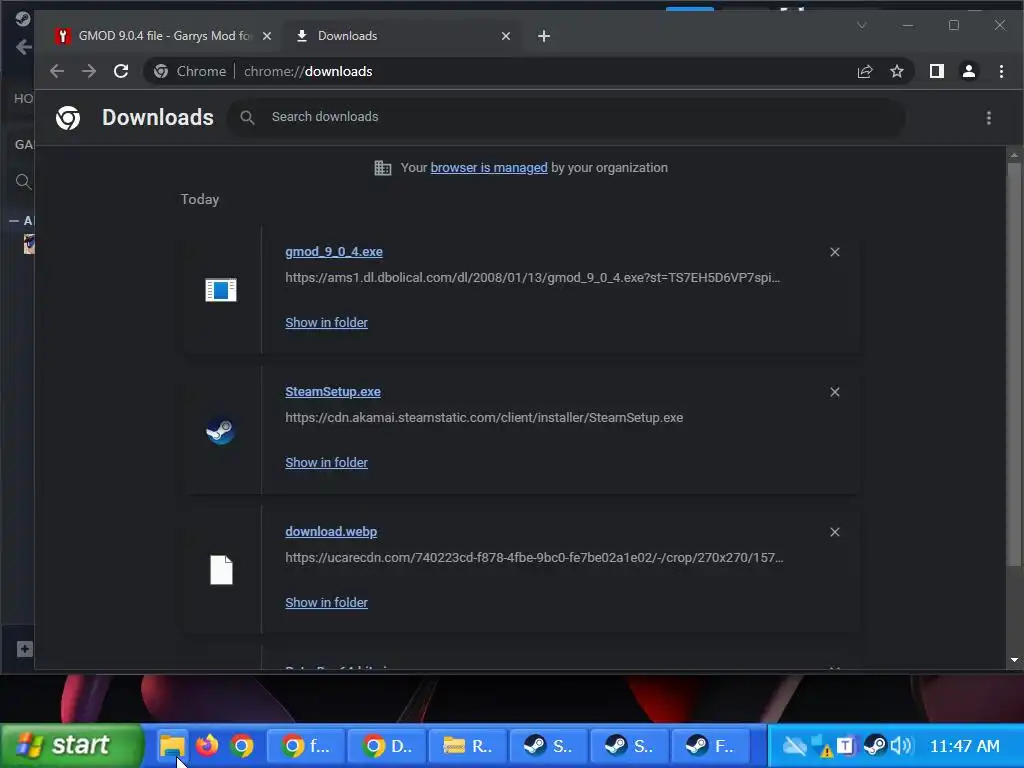The image size is (1024, 768).
Task: Click the downloads page vertical scrollbar
Action: point(1014,366)
